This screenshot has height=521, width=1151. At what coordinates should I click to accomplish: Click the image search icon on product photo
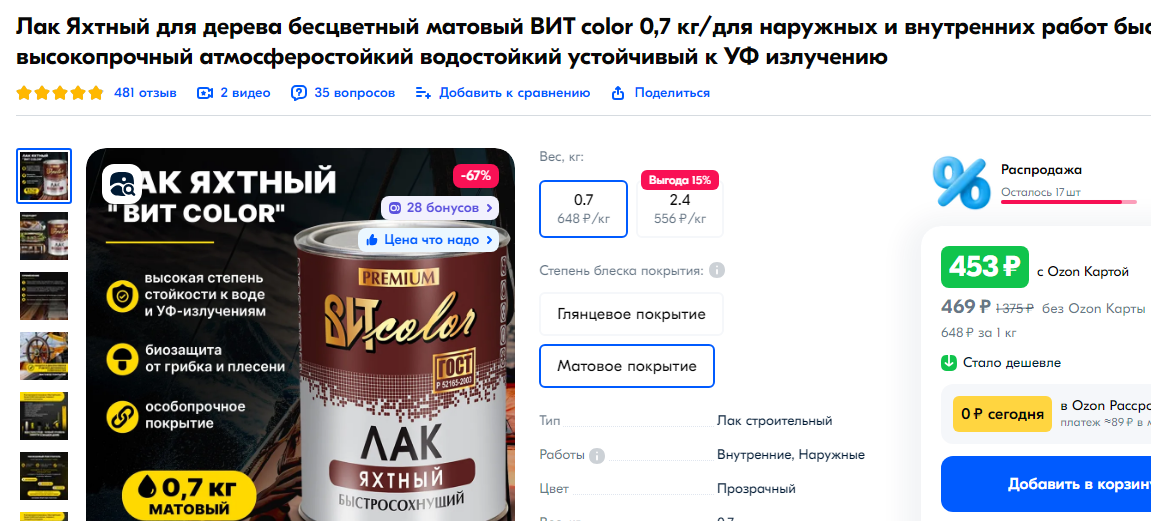(122, 183)
